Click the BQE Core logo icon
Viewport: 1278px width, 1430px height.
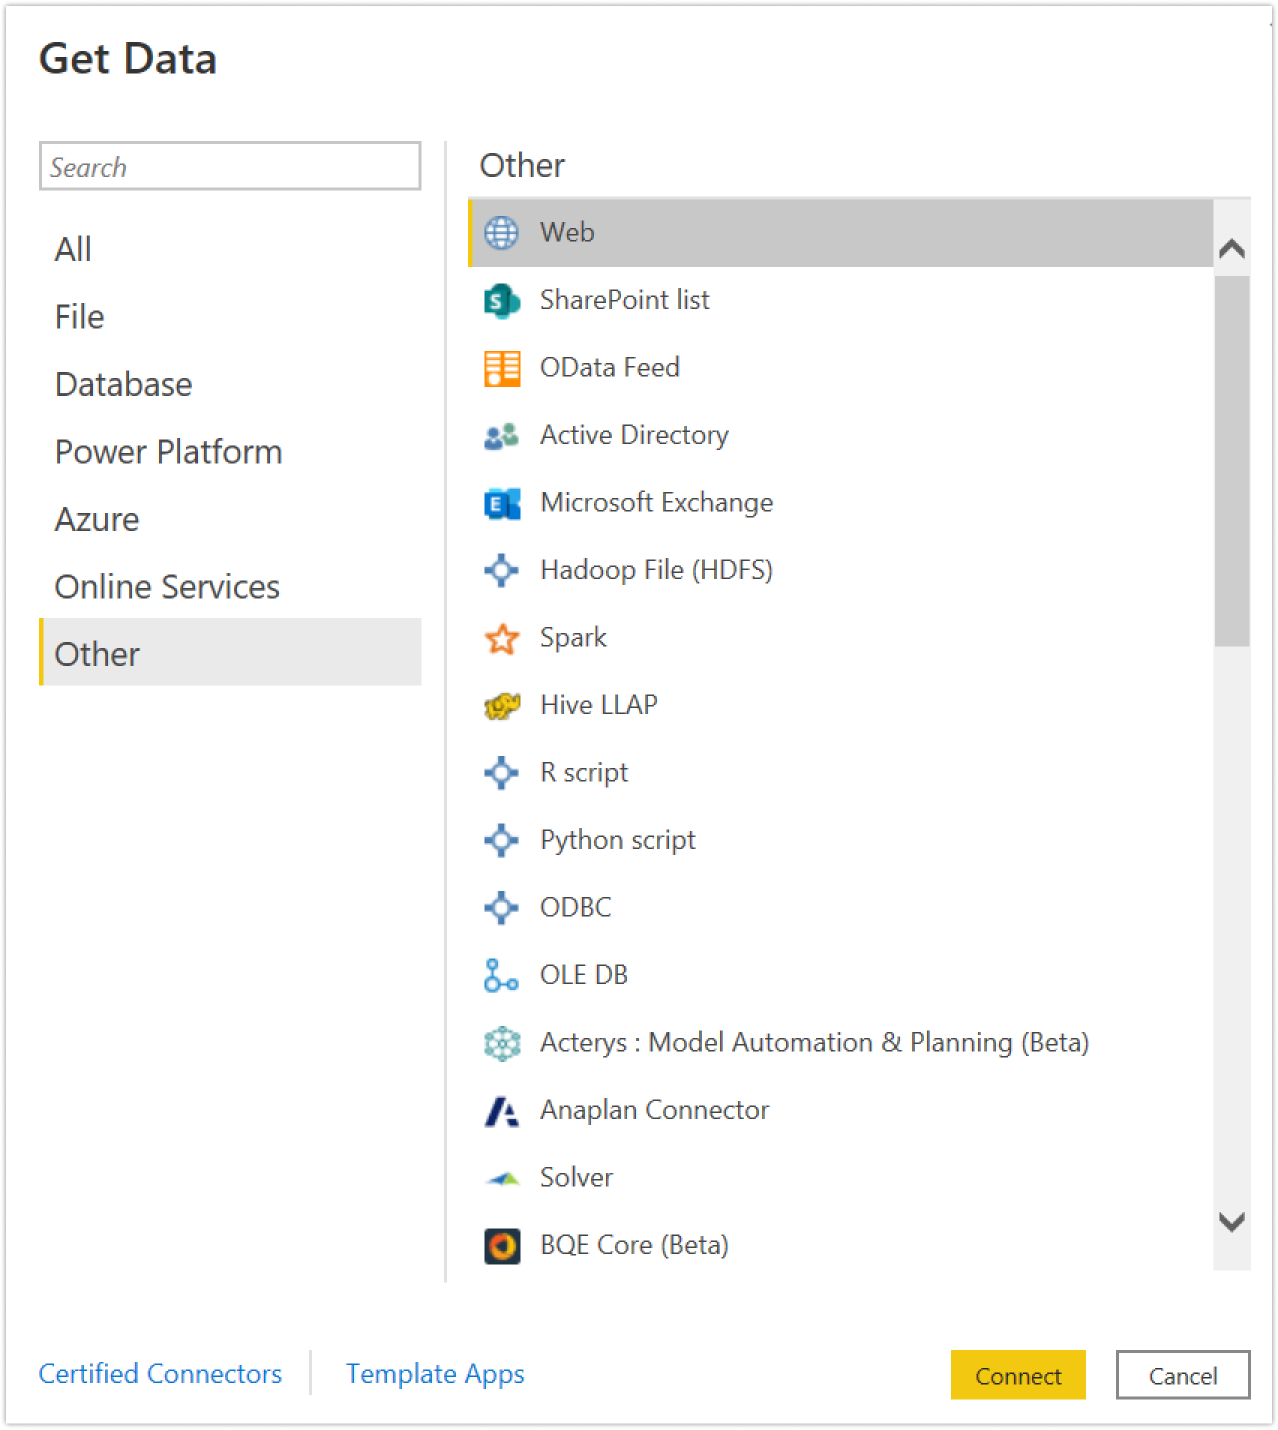501,1246
